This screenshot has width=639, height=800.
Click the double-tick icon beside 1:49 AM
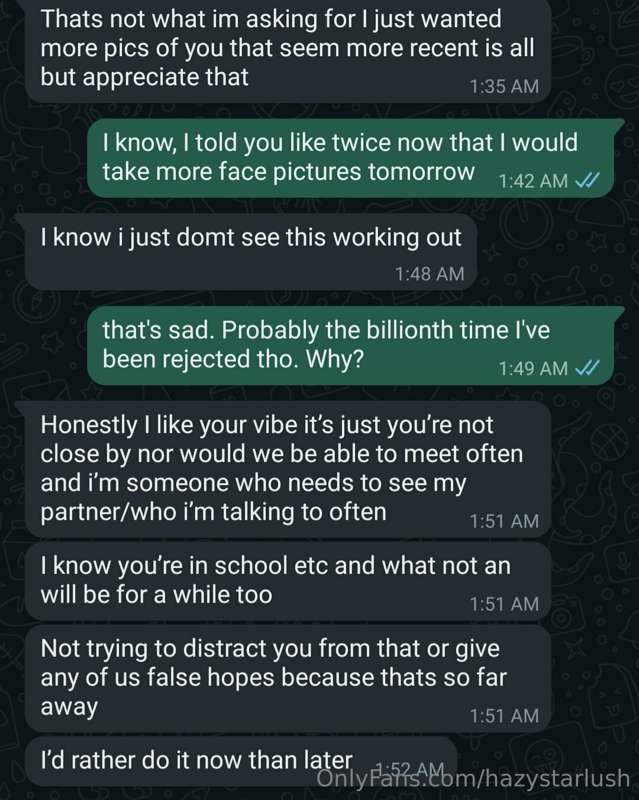point(586,368)
